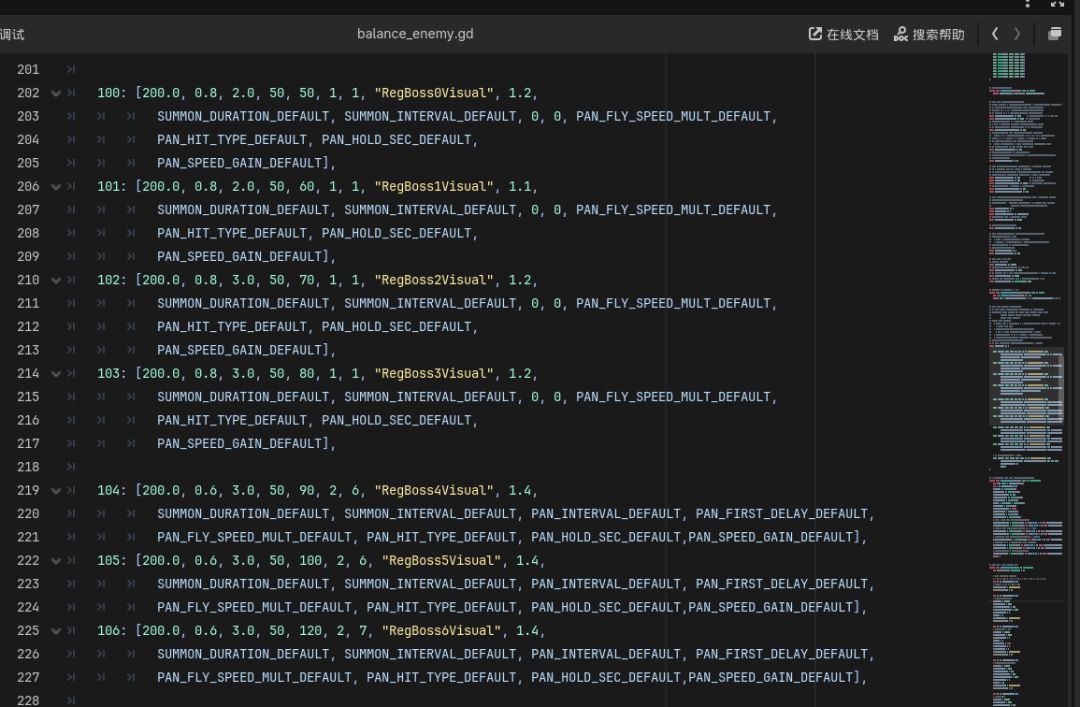The height and width of the screenshot is (707, 1080).
Task: Click PAN_INTERVAL_DEFAULT on line 220
Action: (606, 514)
